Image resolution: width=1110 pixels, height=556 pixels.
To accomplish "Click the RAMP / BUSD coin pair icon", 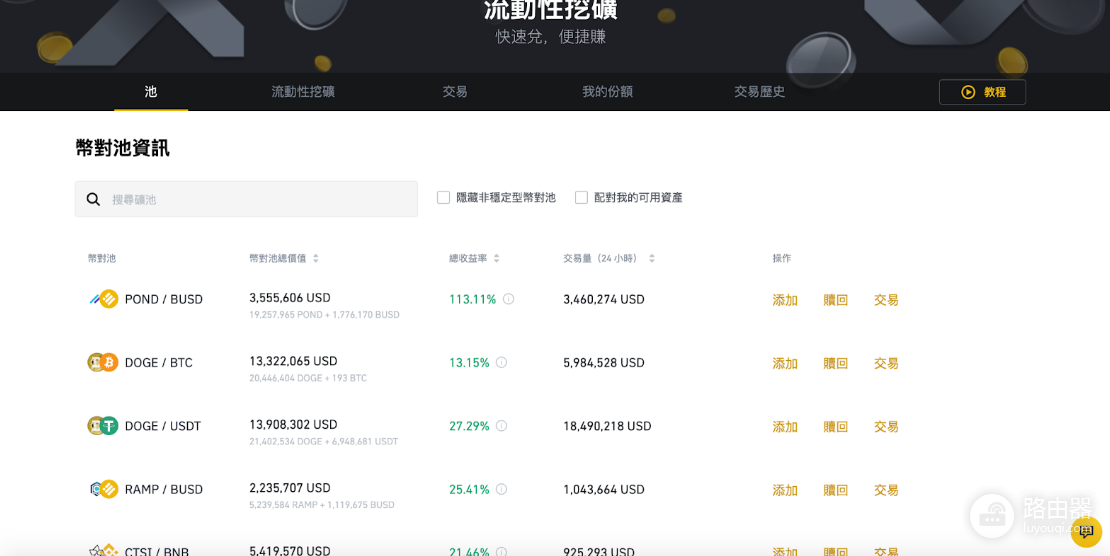I will 103,489.
